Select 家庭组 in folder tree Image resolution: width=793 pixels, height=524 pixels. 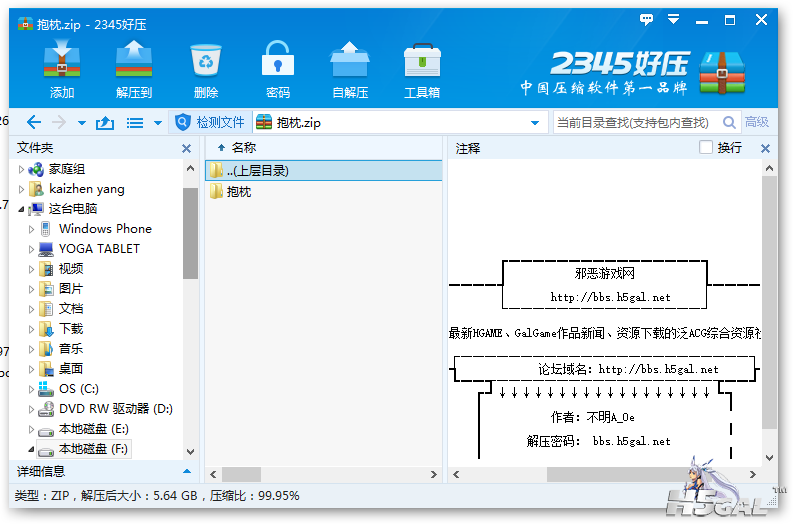click(67, 169)
